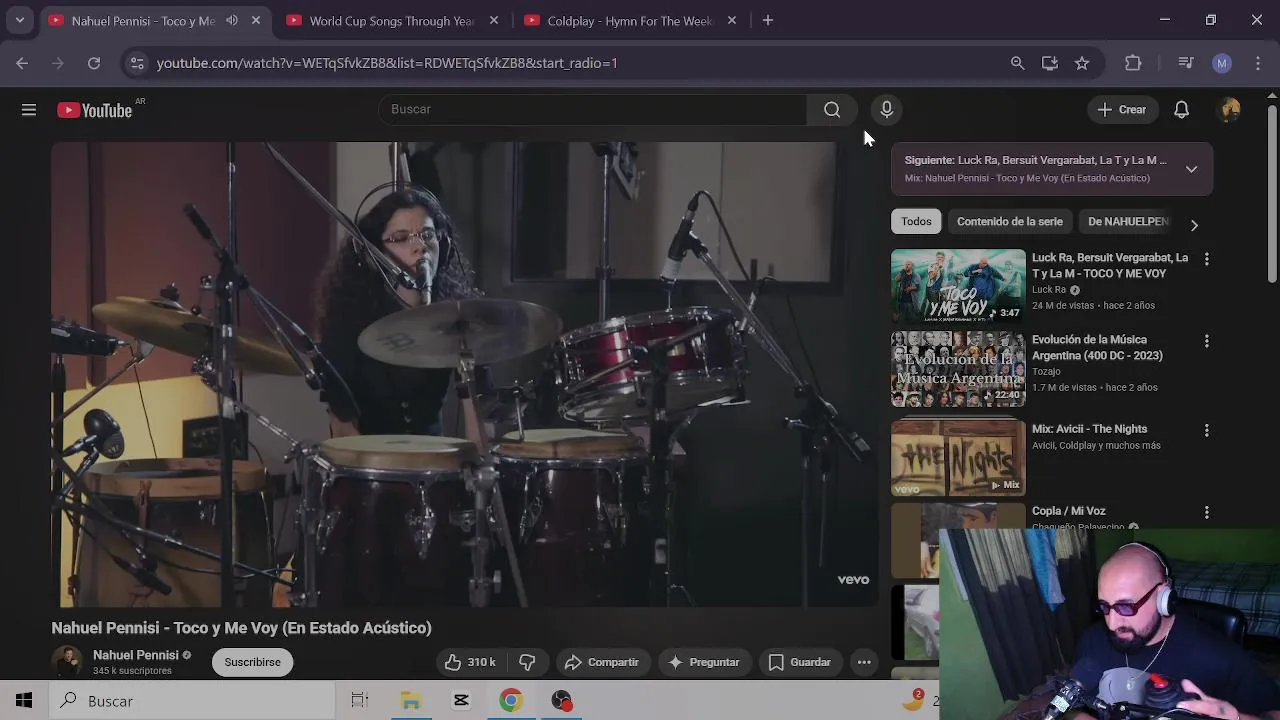This screenshot has height=720, width=1280.
Task: Select the Todos filter chip
Action: coord(916,222)
